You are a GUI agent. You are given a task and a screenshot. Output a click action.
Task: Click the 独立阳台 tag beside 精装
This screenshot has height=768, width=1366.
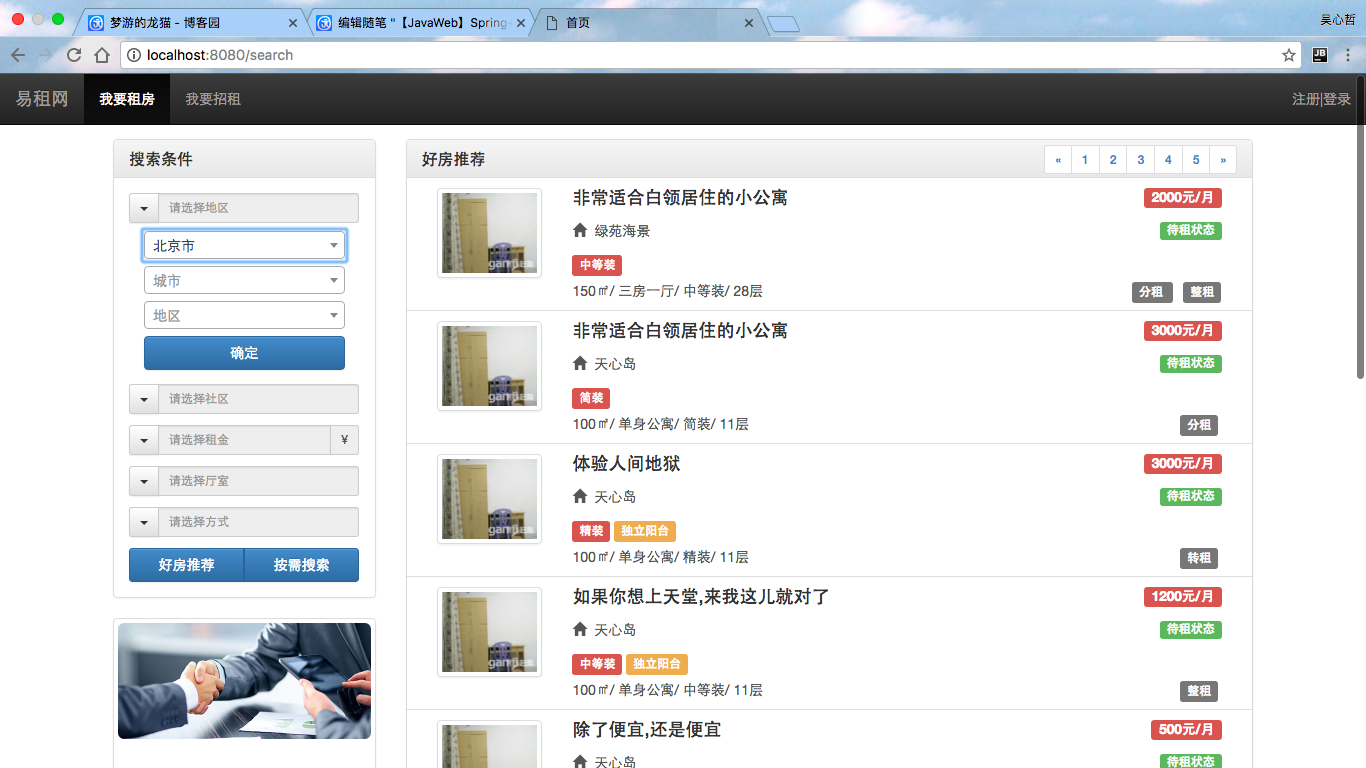(x=645, y=531)
